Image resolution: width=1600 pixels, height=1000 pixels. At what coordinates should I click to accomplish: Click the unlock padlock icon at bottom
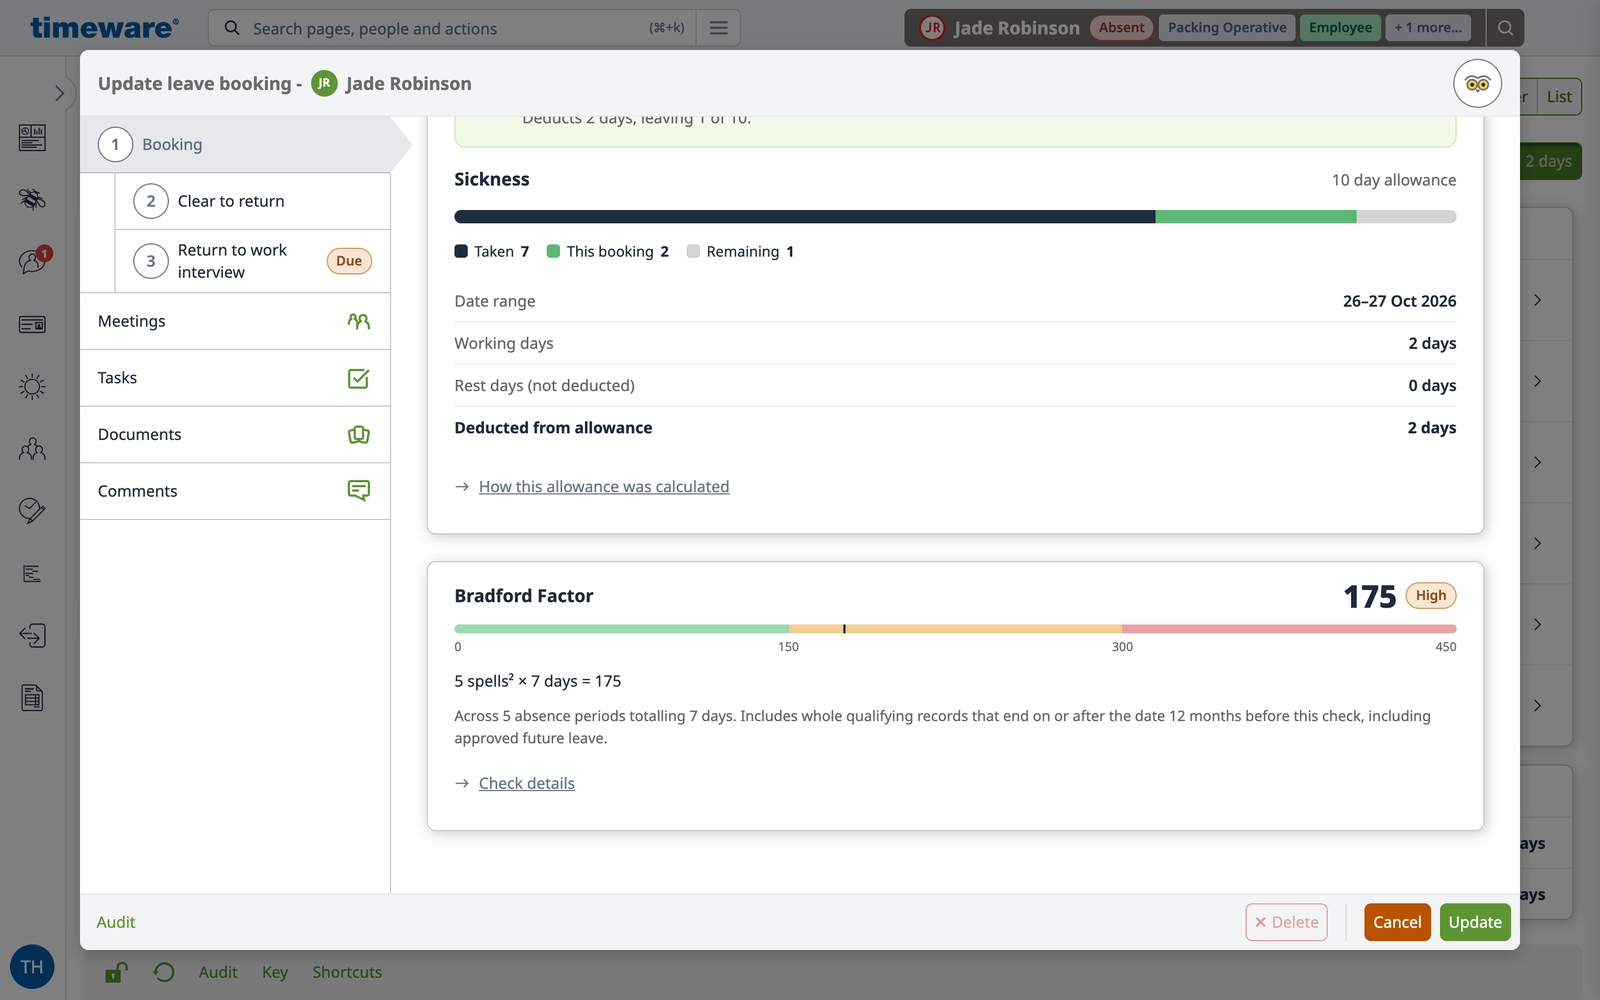tap(116, 972)
